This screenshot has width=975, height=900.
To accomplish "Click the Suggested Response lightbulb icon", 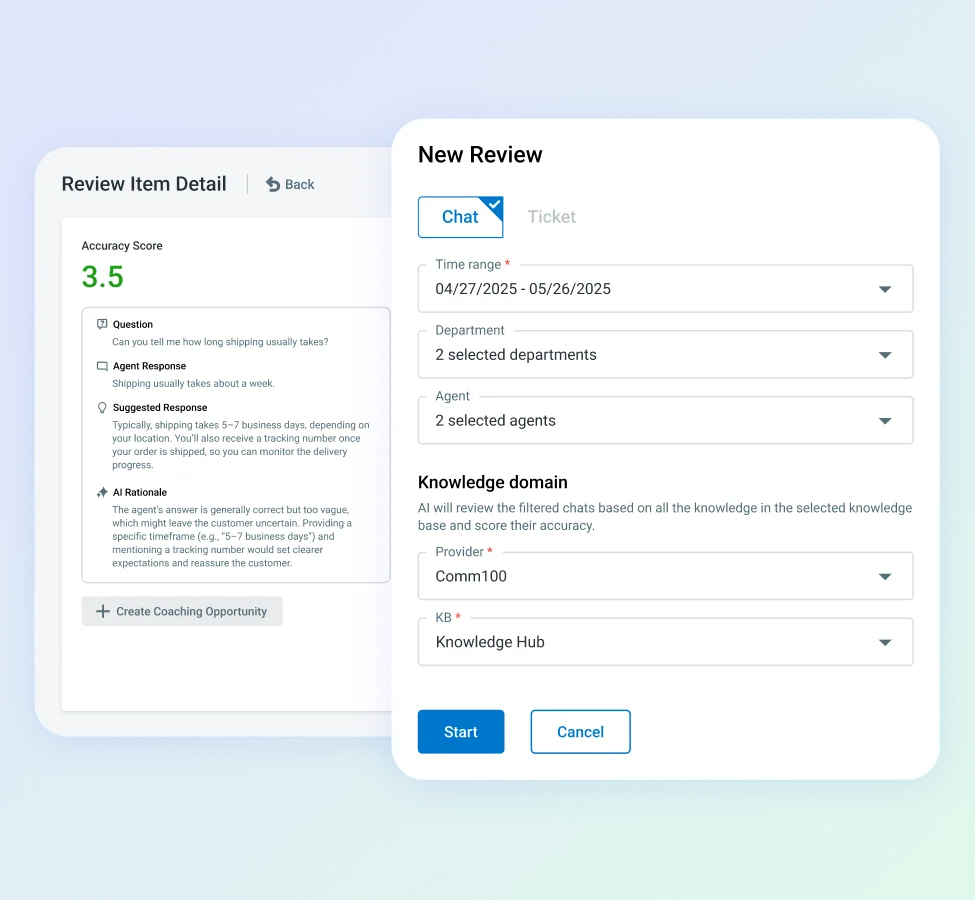I will click(102, 408).
